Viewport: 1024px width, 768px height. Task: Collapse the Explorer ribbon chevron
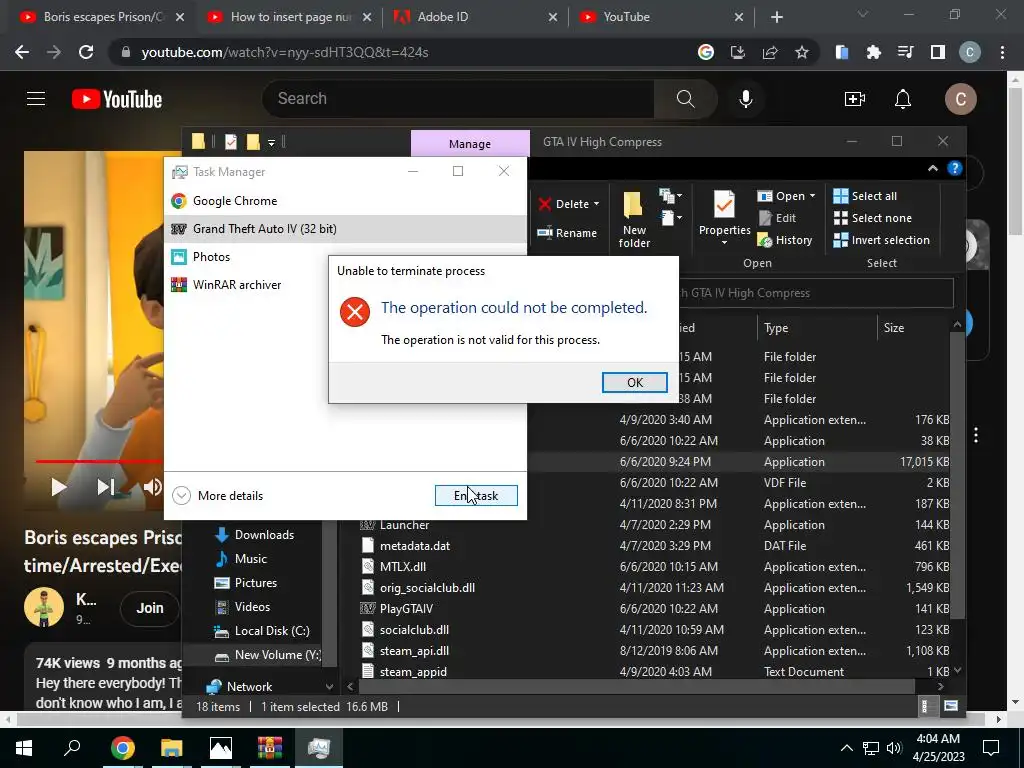pyautogui.click(x=933, y=168)
